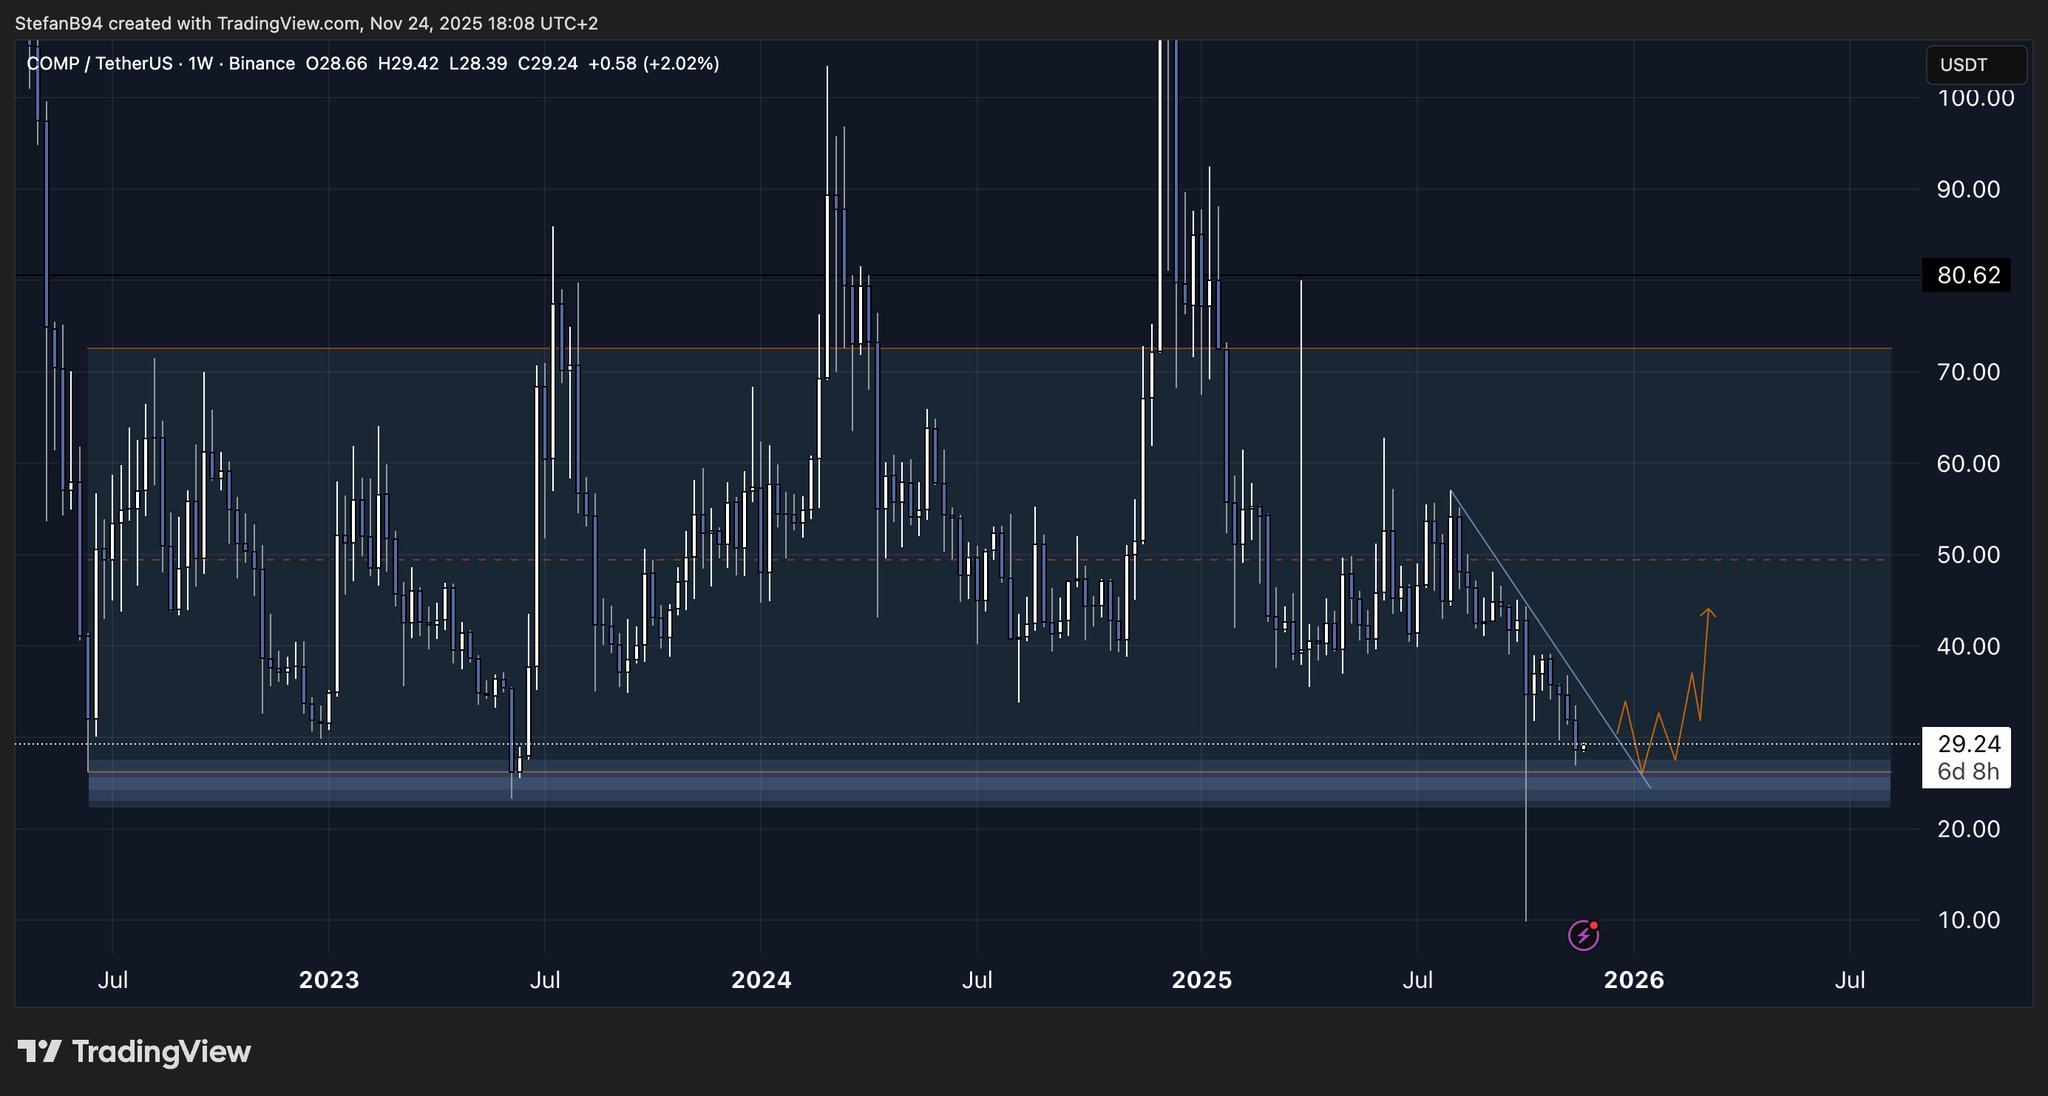Click the 2026 label on time axis
This screenshot has width=2048, height=1096.
(1633, 980)
